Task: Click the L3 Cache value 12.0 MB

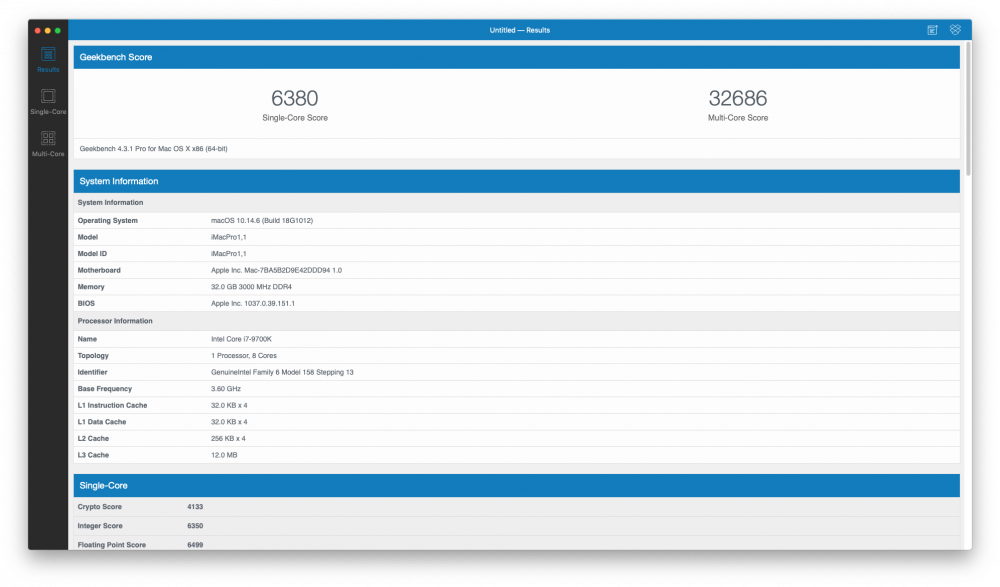Action: 224,456
